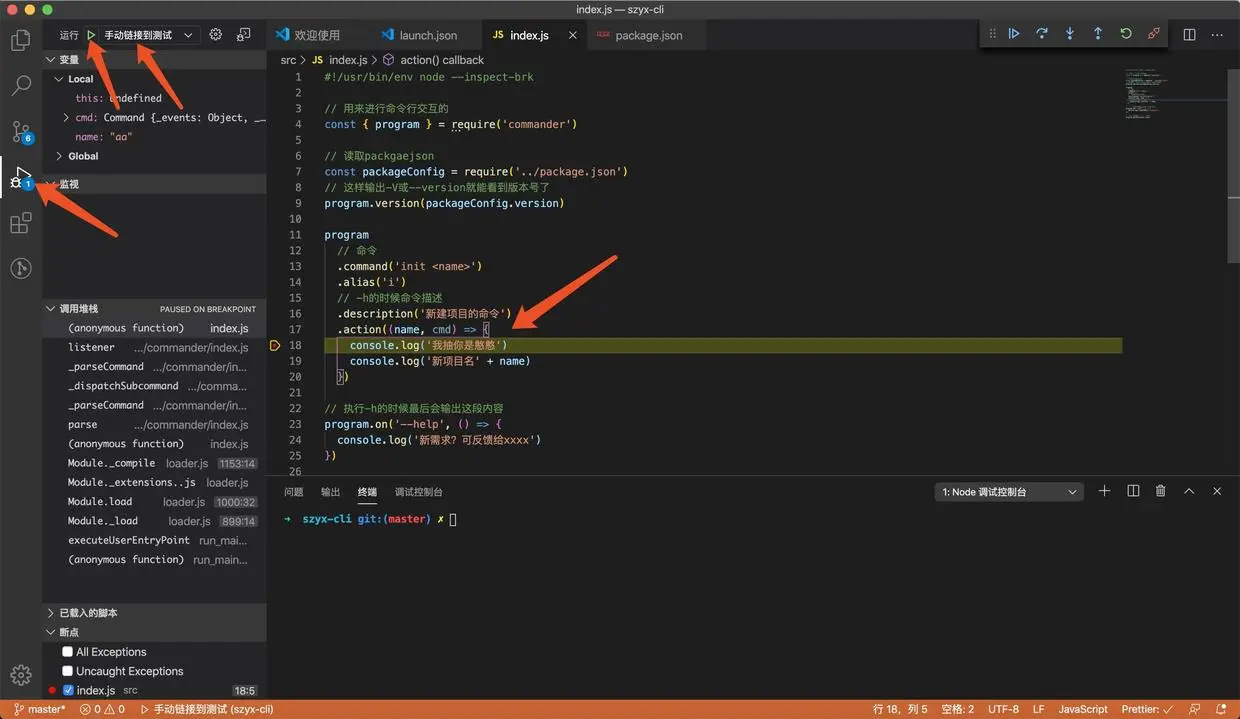Click 行 18, 列 5 cursor position

(x=900, y=709)
